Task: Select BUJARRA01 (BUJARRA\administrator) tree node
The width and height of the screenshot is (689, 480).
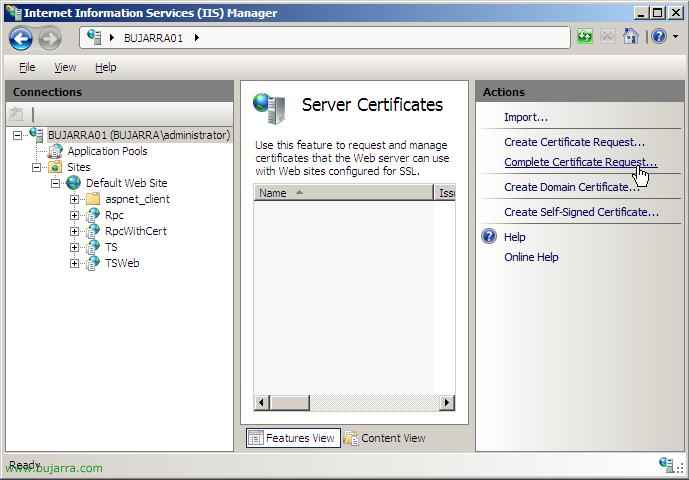Action: 138,135
